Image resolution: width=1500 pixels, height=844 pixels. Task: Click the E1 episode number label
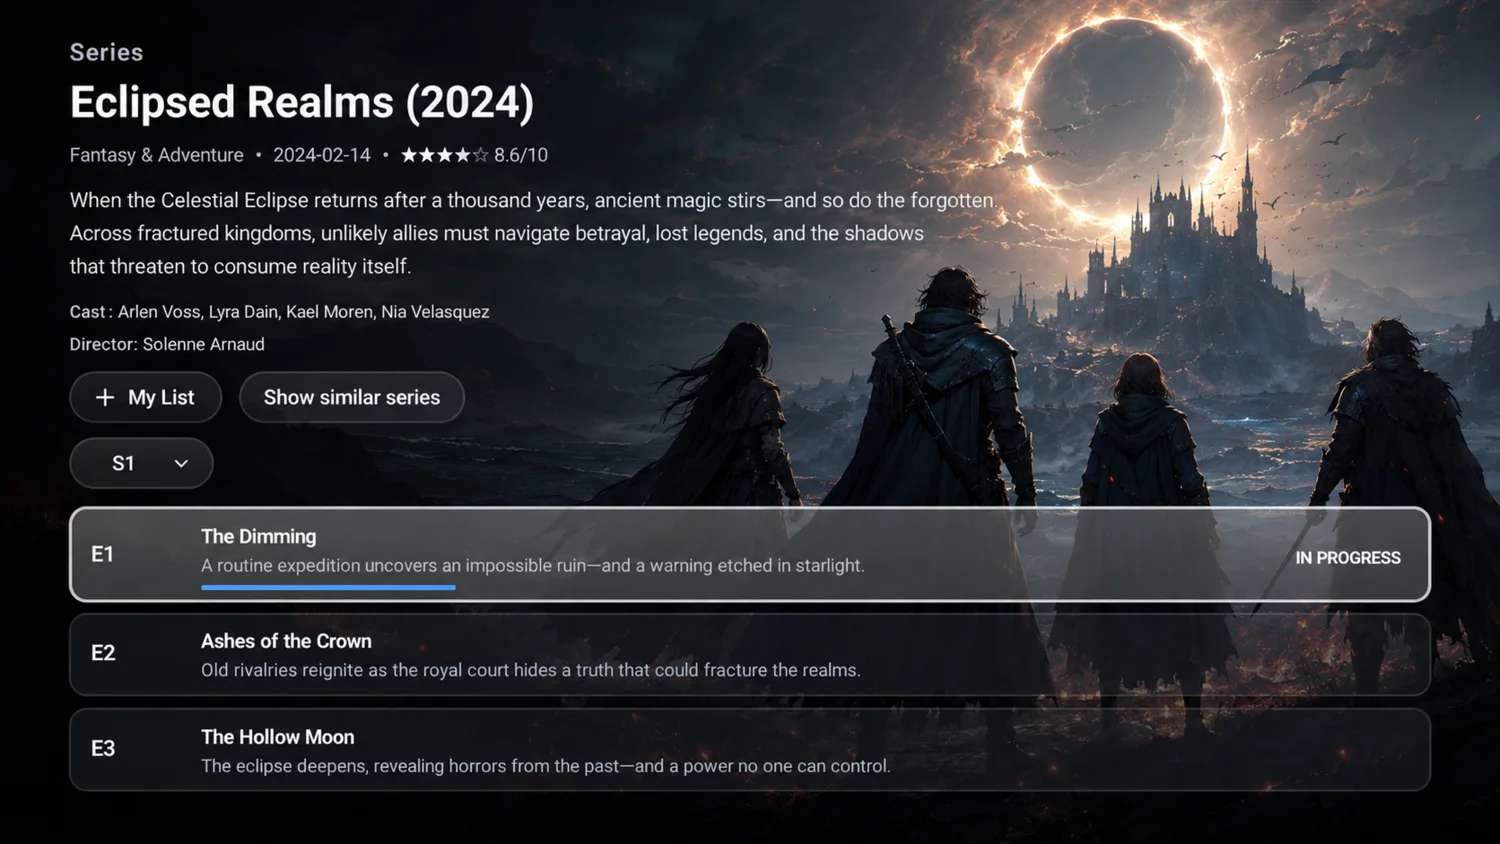click(102, 554)
